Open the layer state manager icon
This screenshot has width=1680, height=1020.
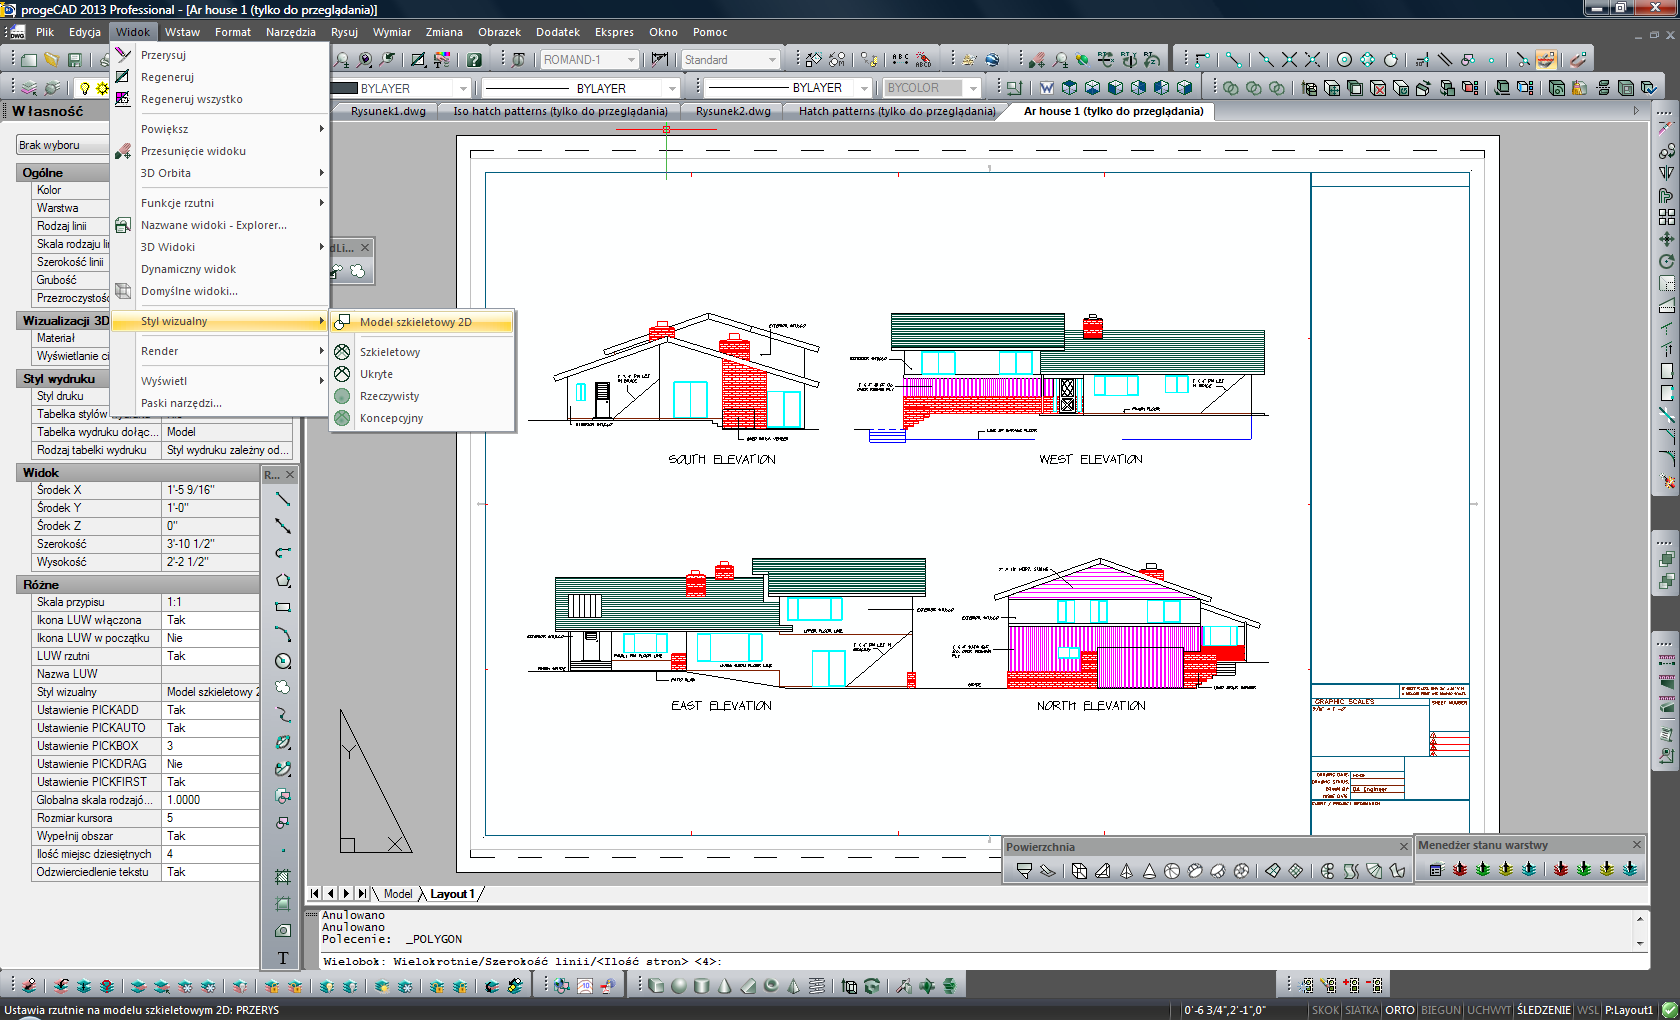click(x=1436, y=870)
